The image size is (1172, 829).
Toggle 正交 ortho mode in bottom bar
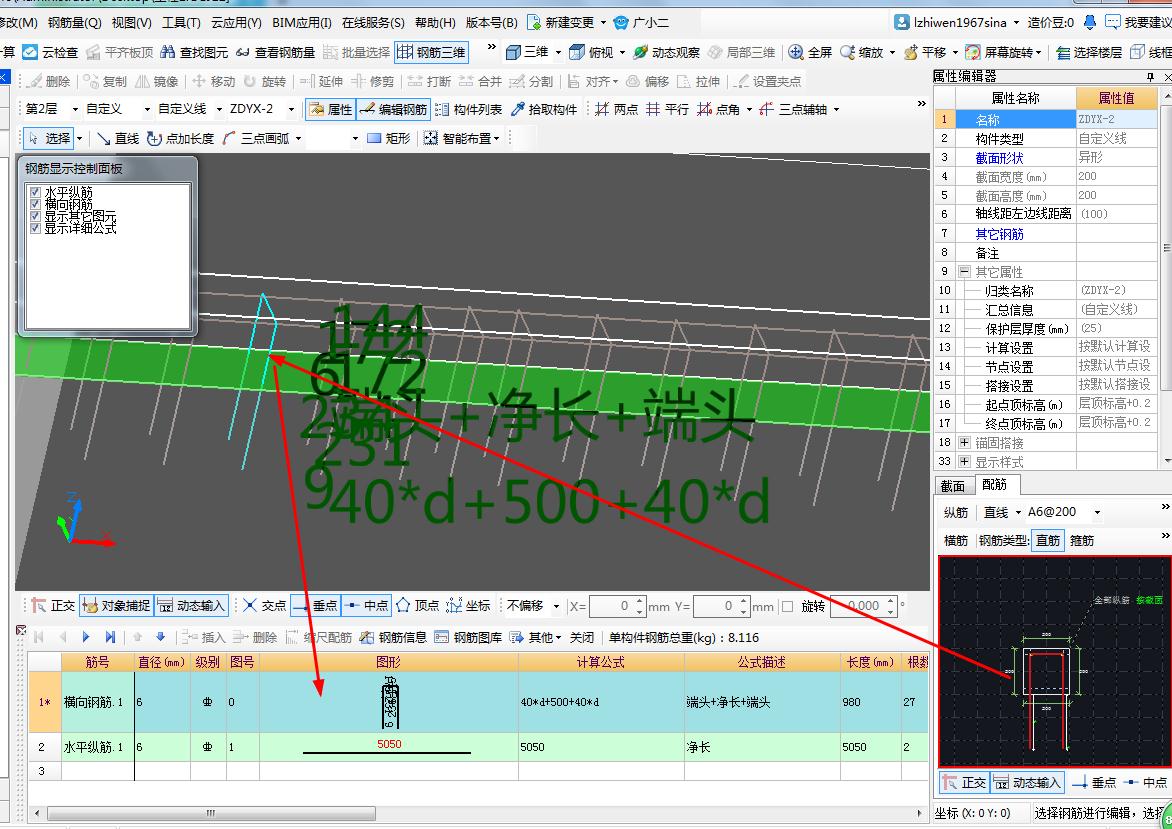coord(53,605)
